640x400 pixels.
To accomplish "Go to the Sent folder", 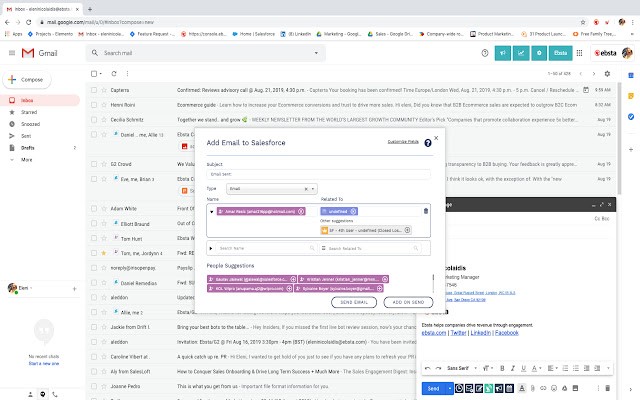I will pyautogui.click(x=27, y=136).
